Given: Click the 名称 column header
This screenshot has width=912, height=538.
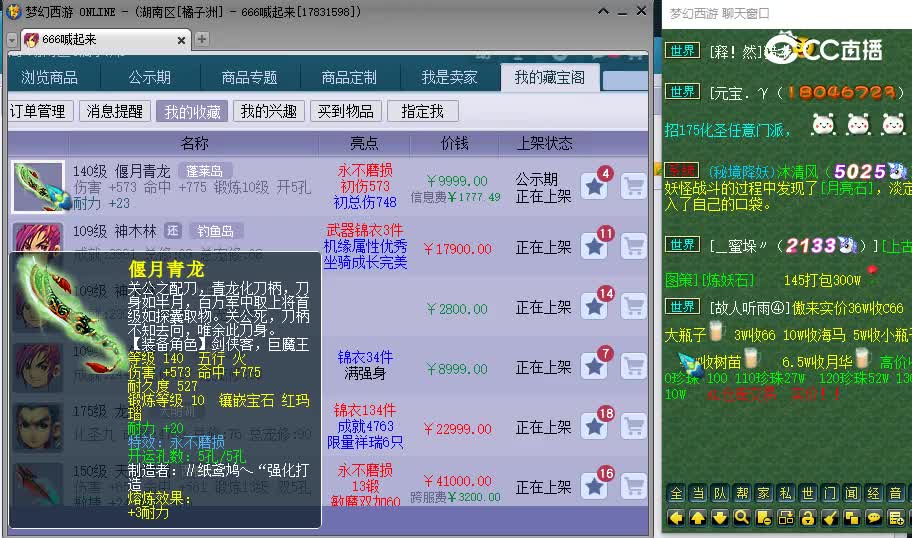Looking at the screenshot, I should click(194, 143).
